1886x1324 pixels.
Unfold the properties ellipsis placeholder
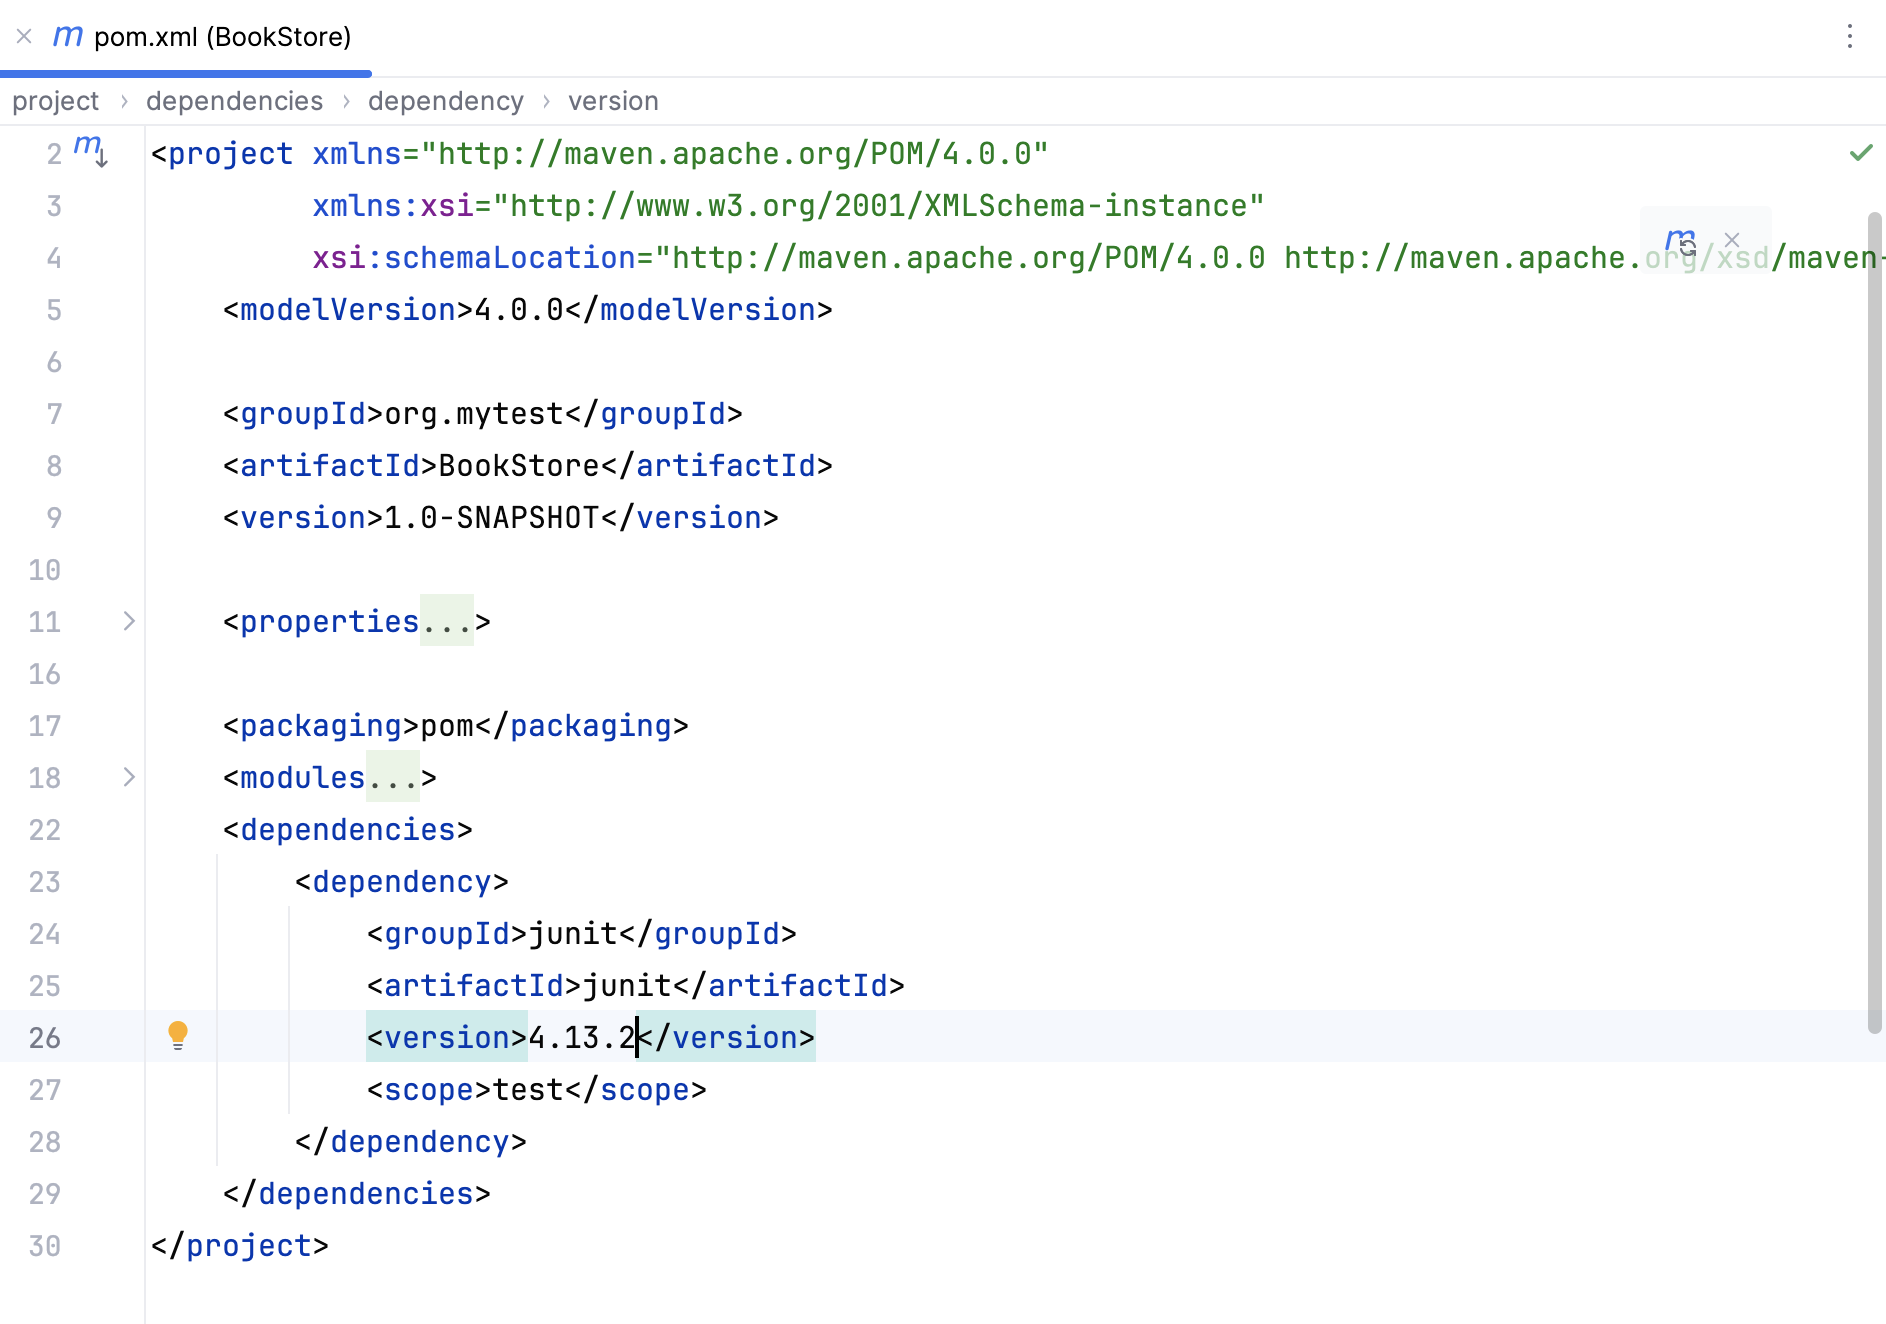coord(446,622)
